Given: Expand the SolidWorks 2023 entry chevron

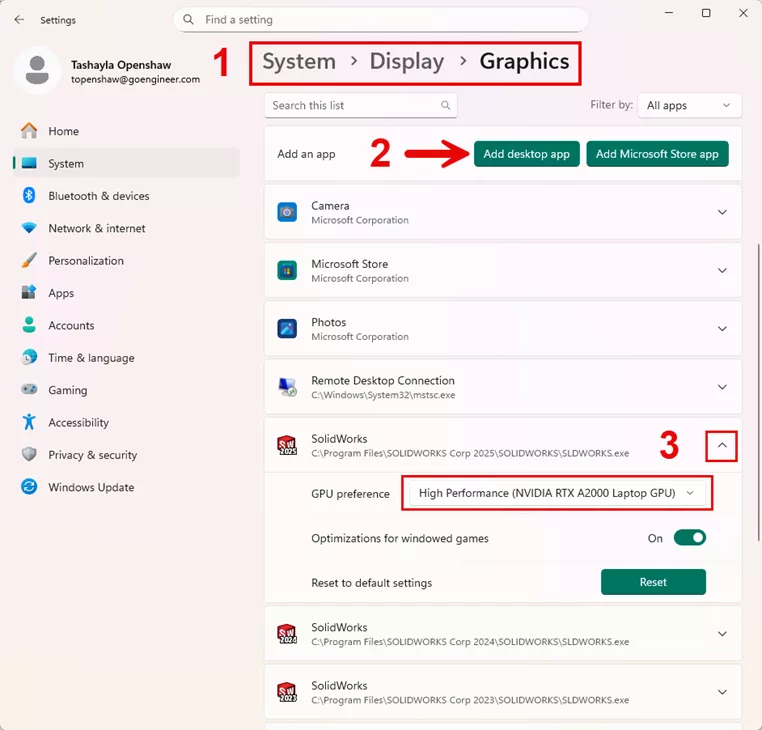Looking at the screenshot, I should coord(722,692).
